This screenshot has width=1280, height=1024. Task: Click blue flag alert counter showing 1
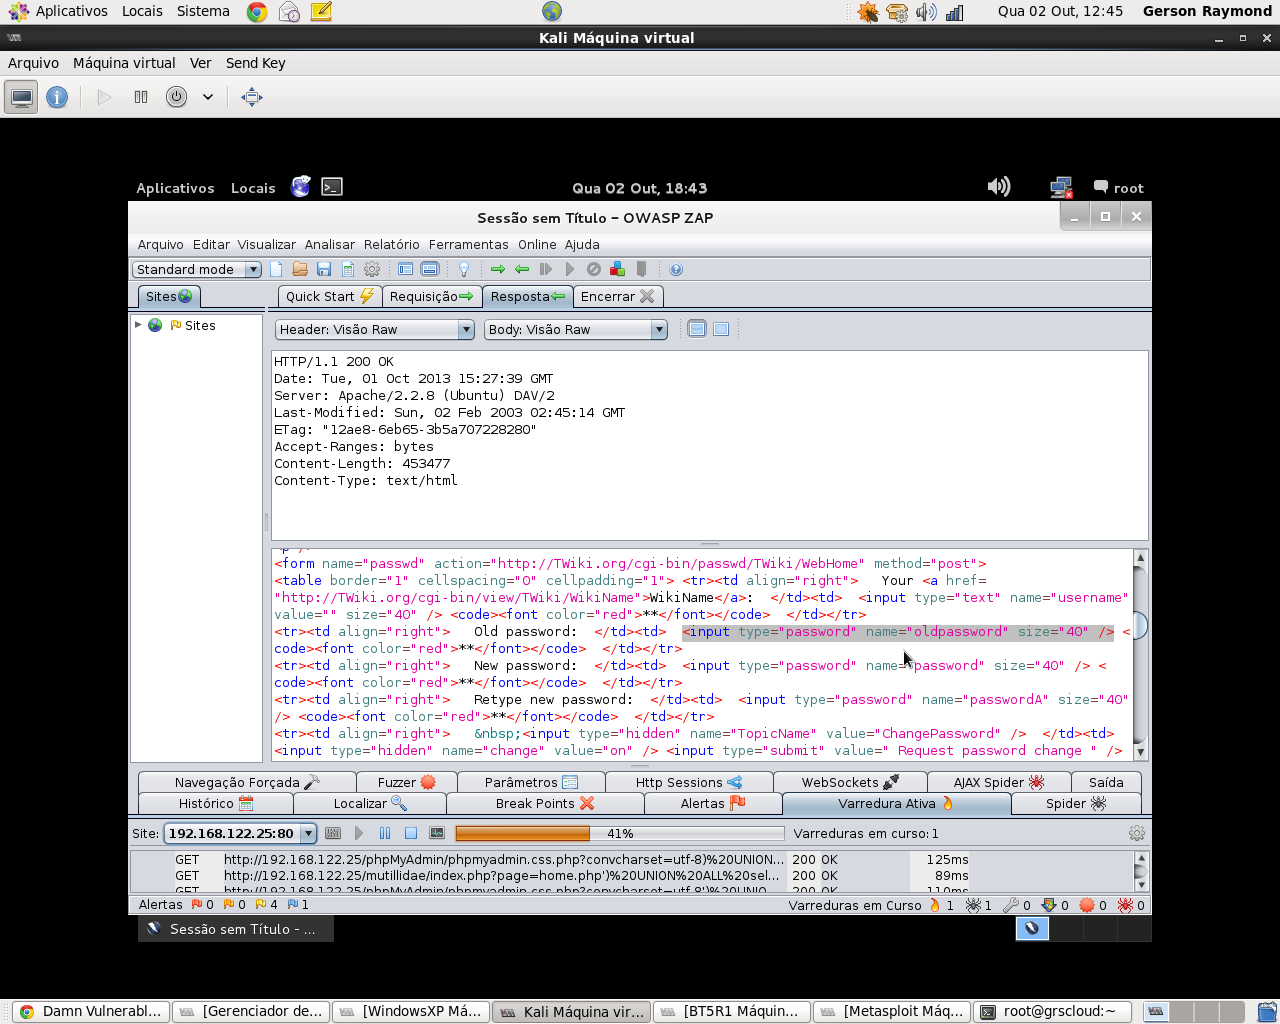click(298, 904)
